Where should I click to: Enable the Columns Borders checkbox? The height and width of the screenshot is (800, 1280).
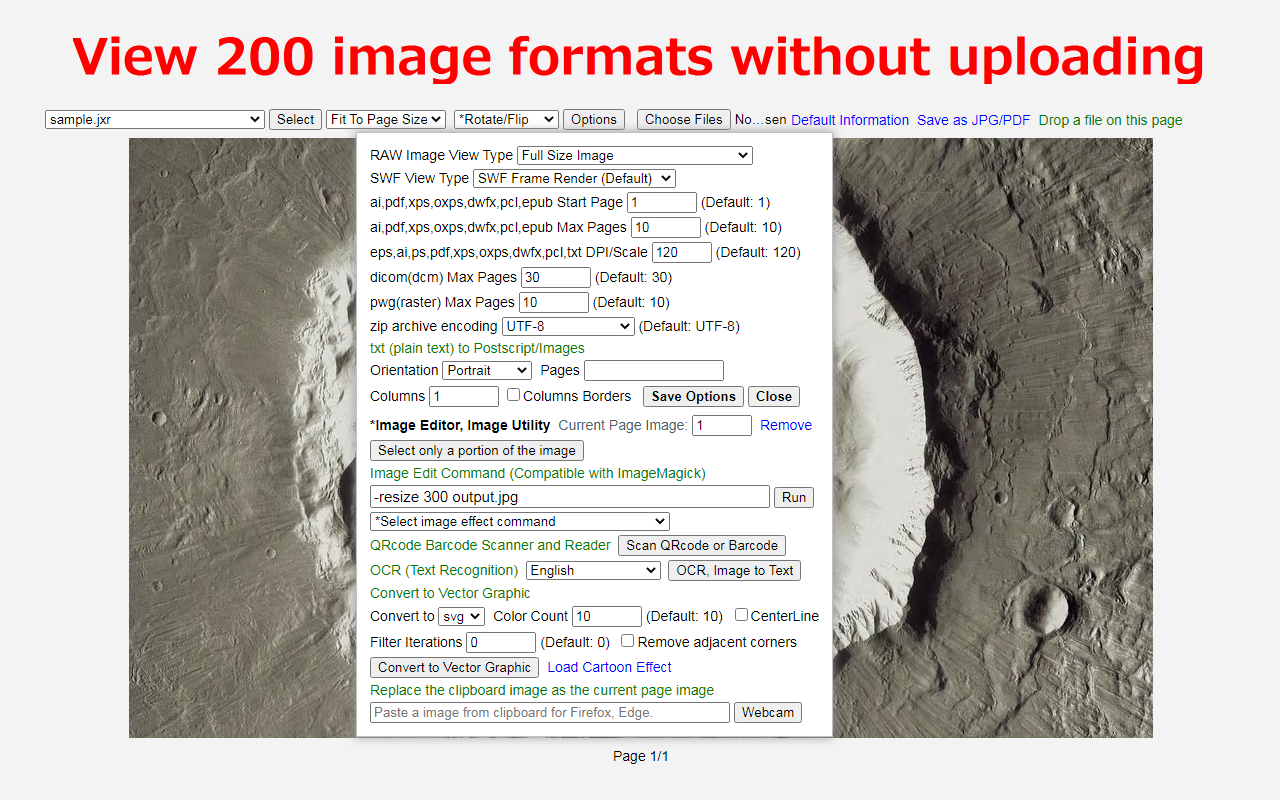coord(514,395)
